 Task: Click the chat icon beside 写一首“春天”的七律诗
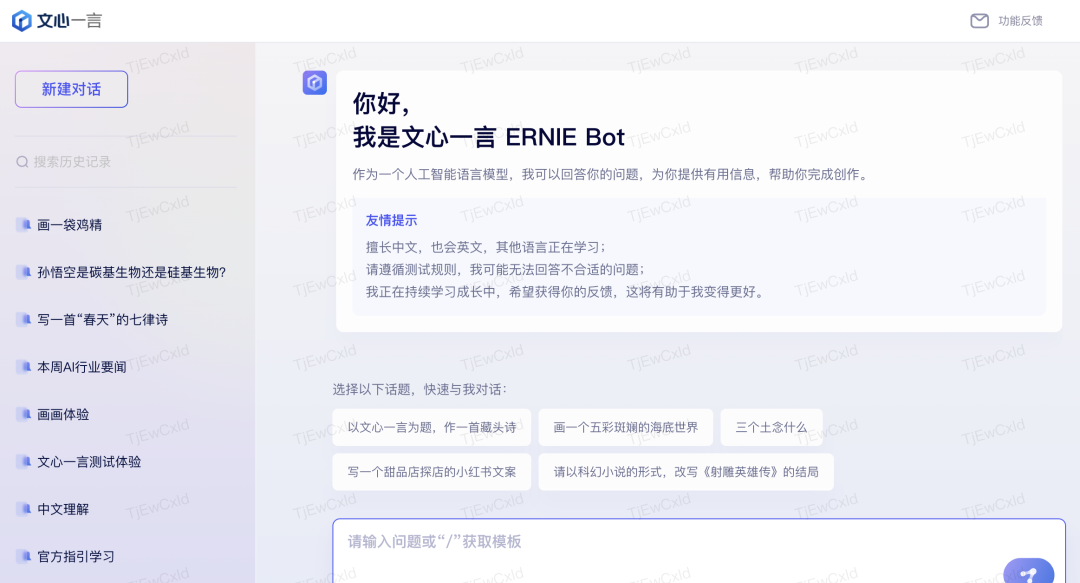(24, 320)
